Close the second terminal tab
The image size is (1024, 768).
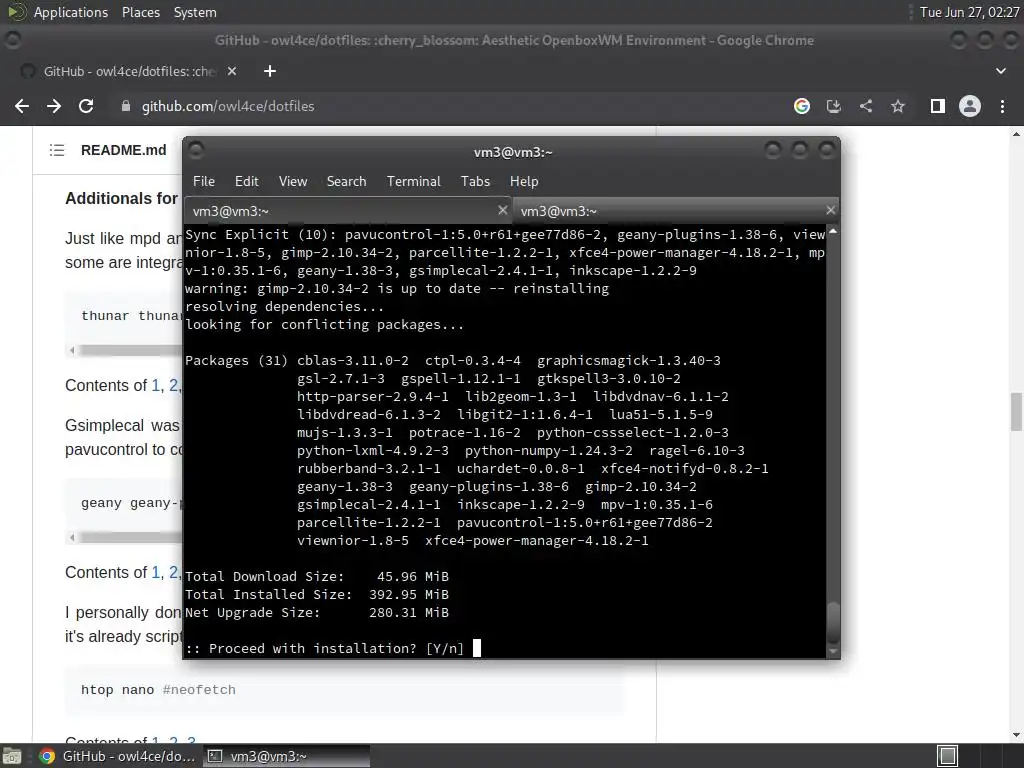(x=830, y=210)
